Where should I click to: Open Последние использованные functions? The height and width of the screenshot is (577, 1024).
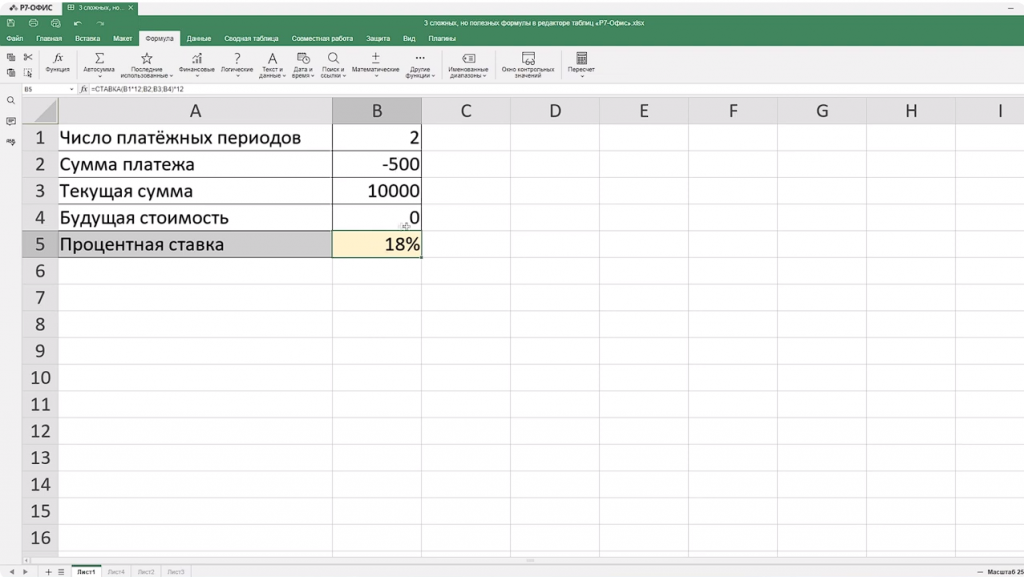click(146, 65)
